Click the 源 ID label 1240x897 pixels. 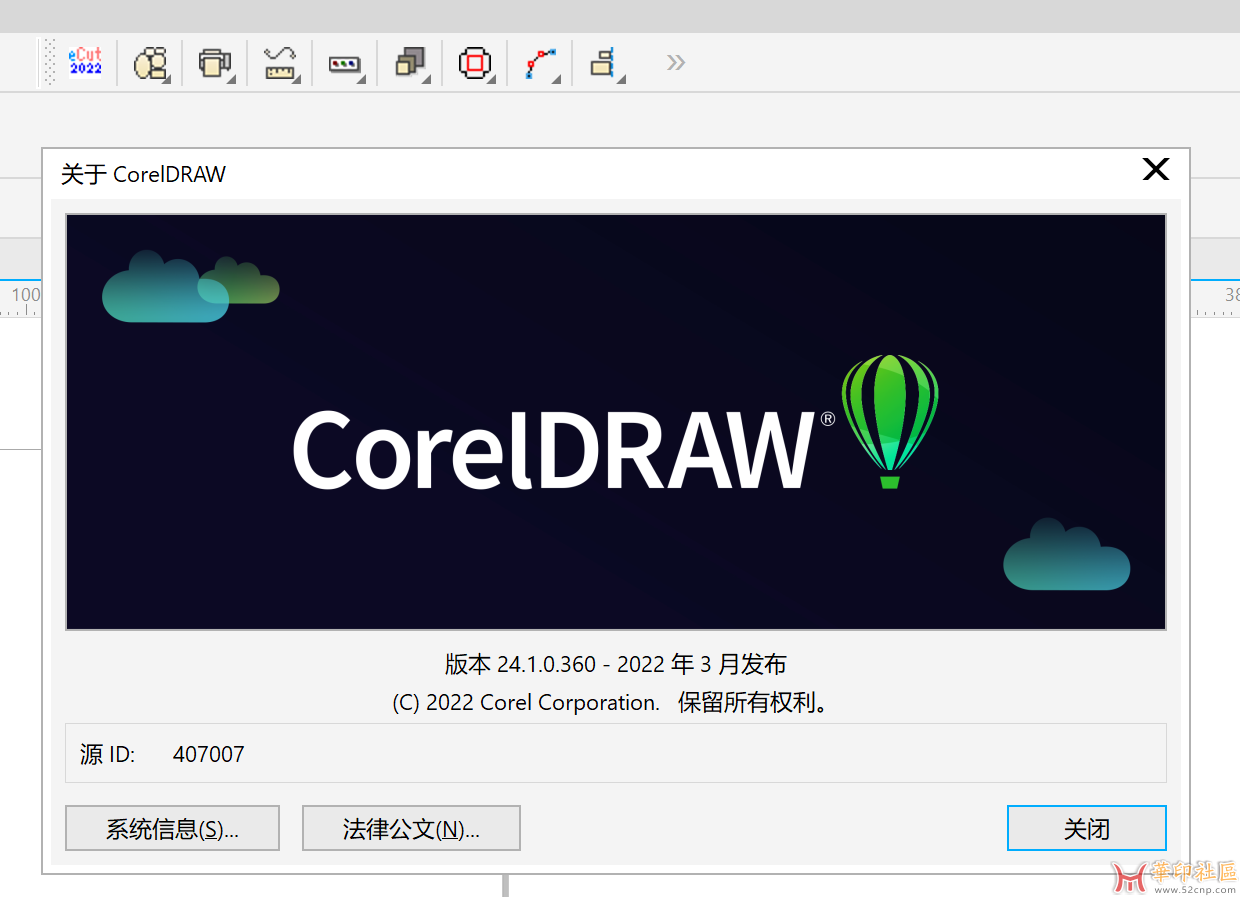coord(107,754)
